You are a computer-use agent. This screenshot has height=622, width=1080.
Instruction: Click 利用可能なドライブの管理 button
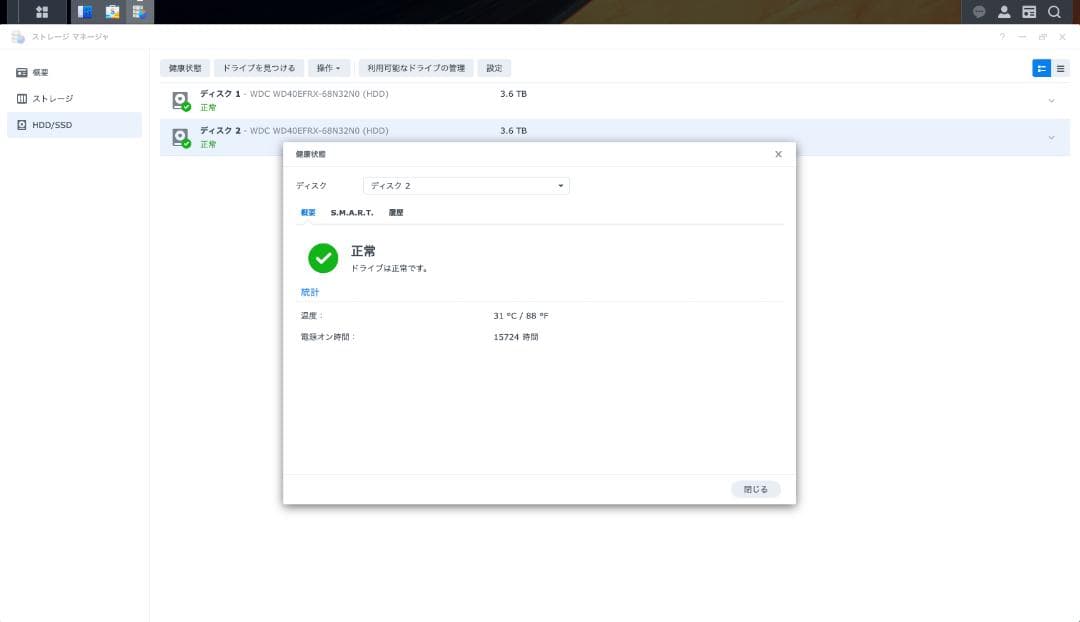pos(416,68)
